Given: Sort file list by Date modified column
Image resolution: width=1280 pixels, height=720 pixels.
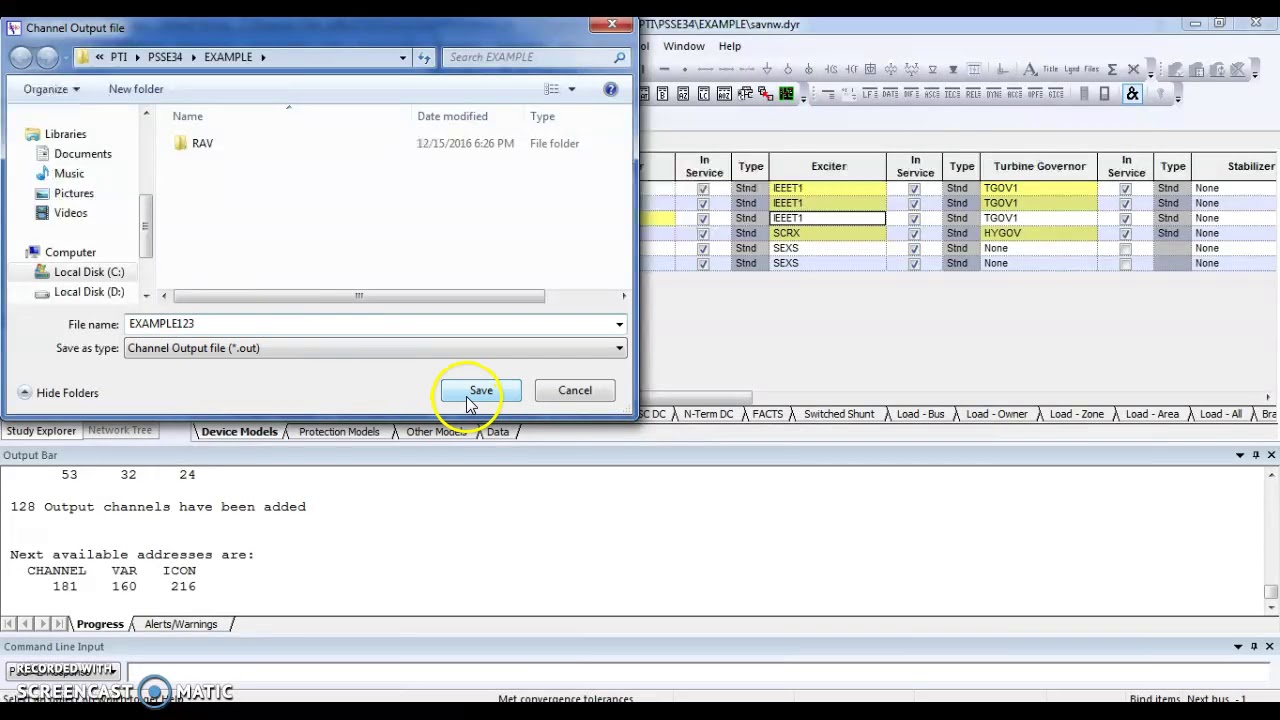Looking at the screenshot, I should (452, 116).
